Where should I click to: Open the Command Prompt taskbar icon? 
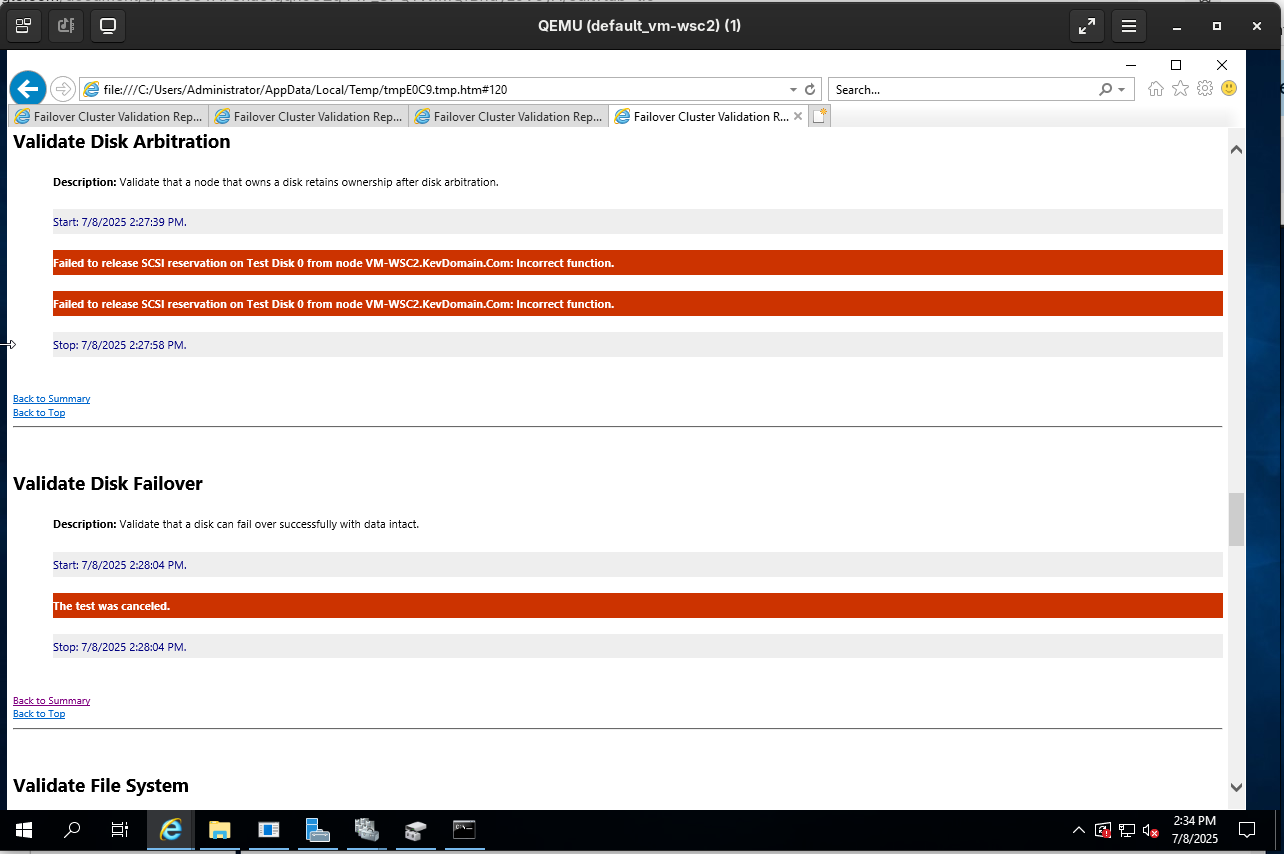tap(464, 830)
